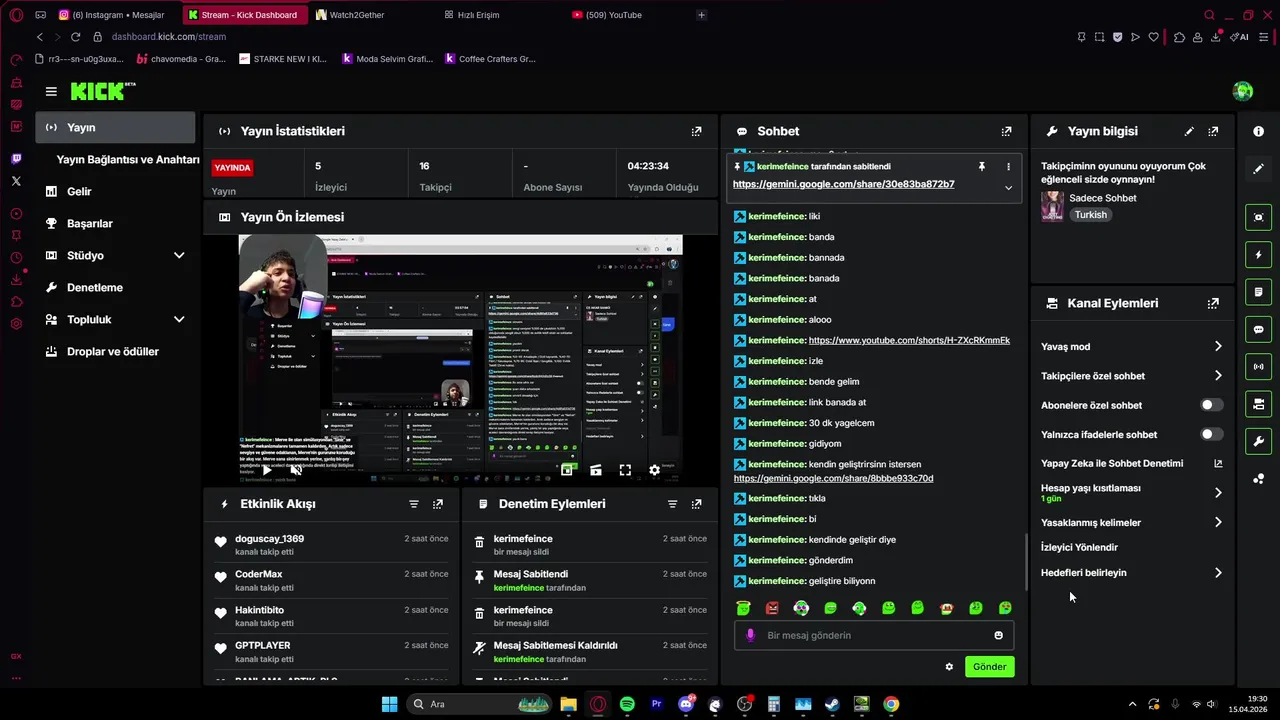
Task: Toggle Abonelere özel sohbet switch
Action: point(1211,405)
